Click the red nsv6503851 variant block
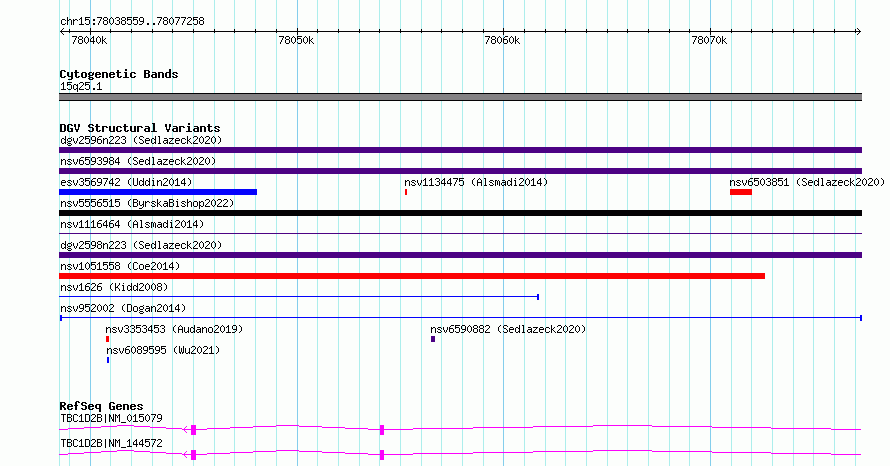The image size is (890, 466). coord(741,192)
